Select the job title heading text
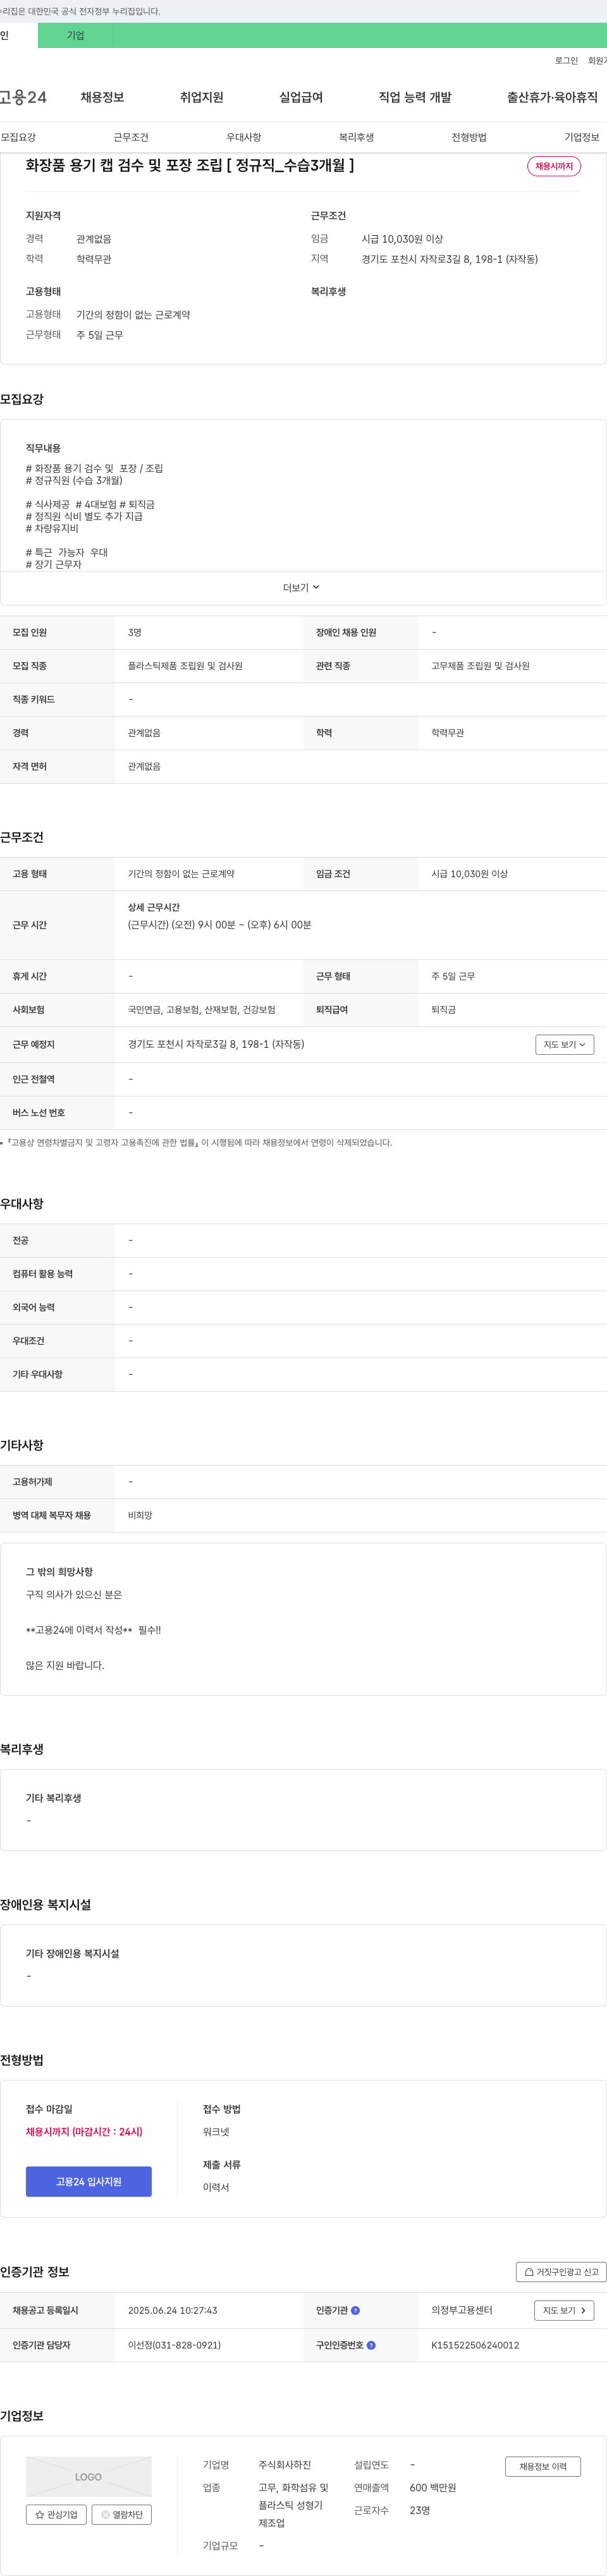Viewport: 607px width, 2576px height. 189,165
